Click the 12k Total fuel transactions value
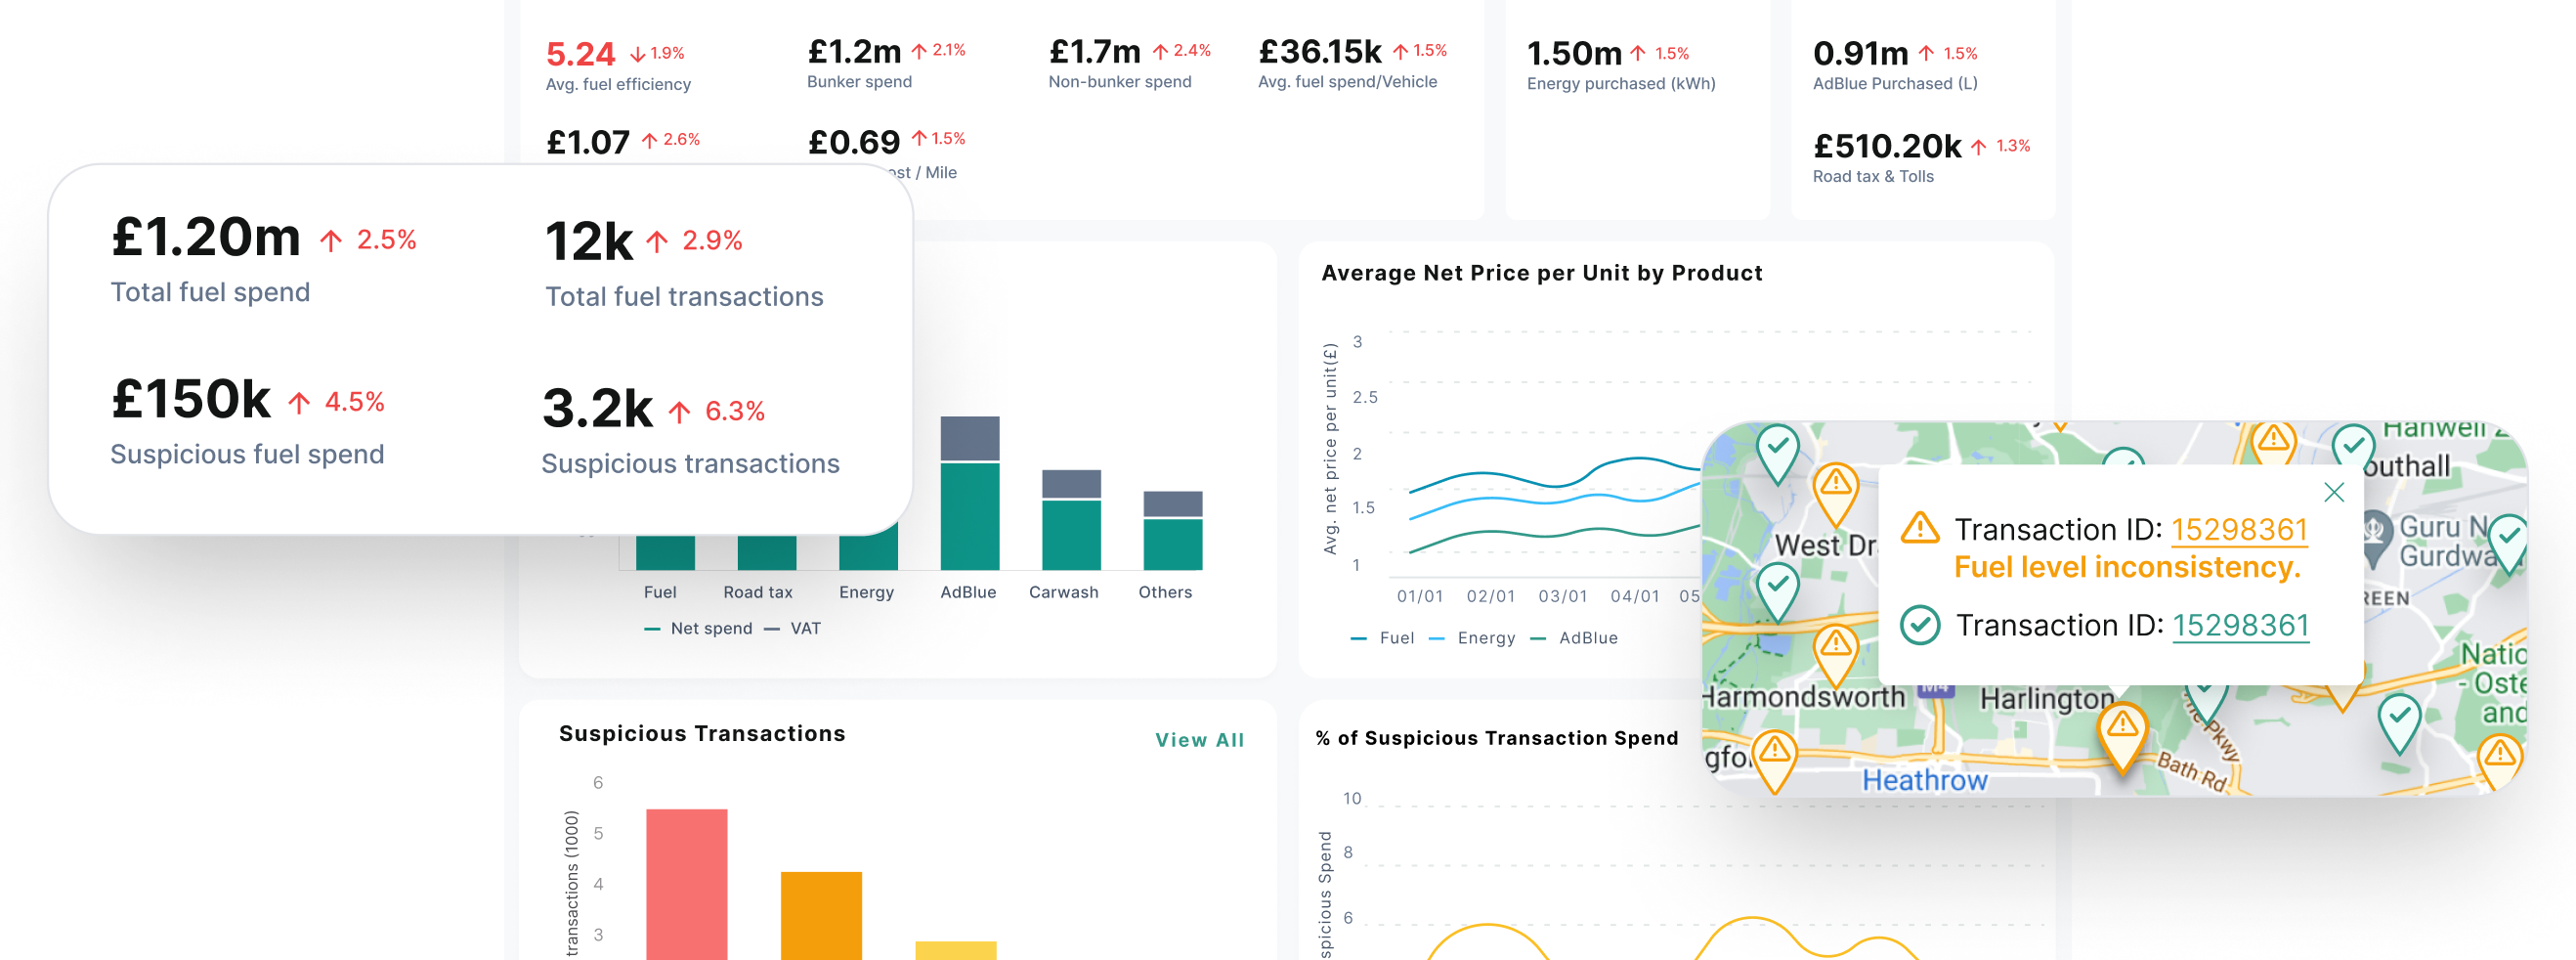 pos(588,242)
